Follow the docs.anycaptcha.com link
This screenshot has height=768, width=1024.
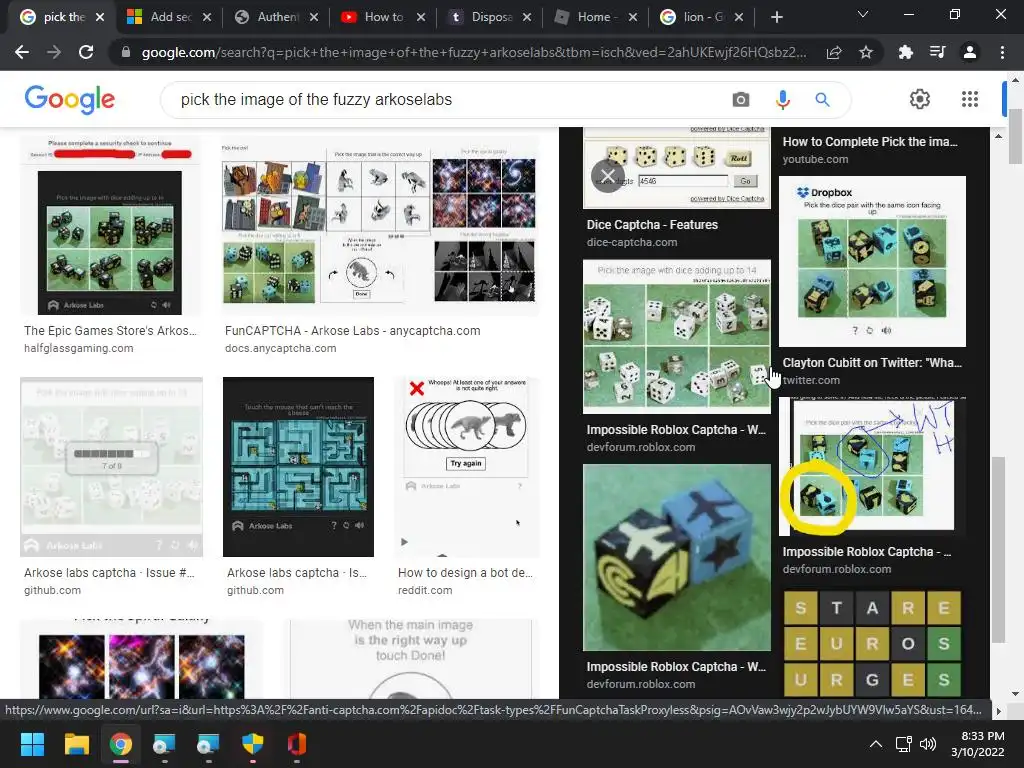[281, 348]
